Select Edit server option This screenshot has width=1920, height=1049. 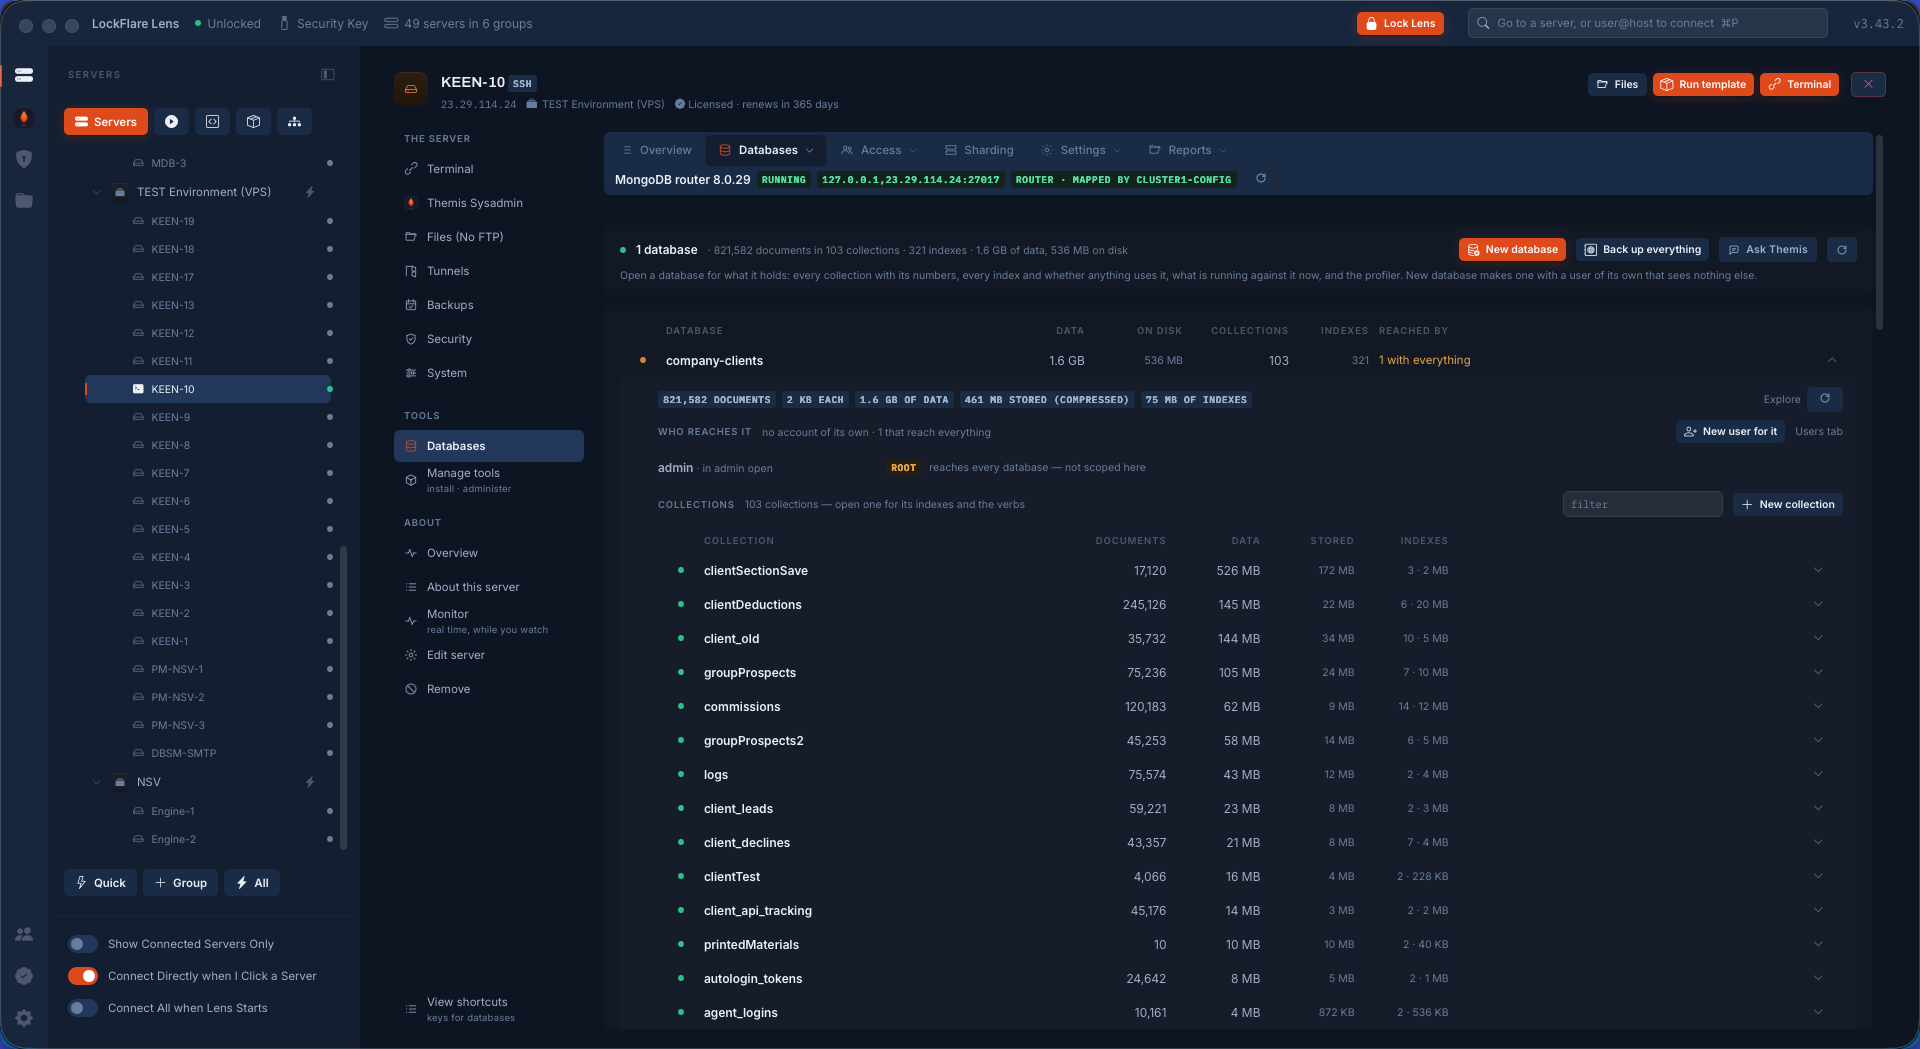click(489, 655)
